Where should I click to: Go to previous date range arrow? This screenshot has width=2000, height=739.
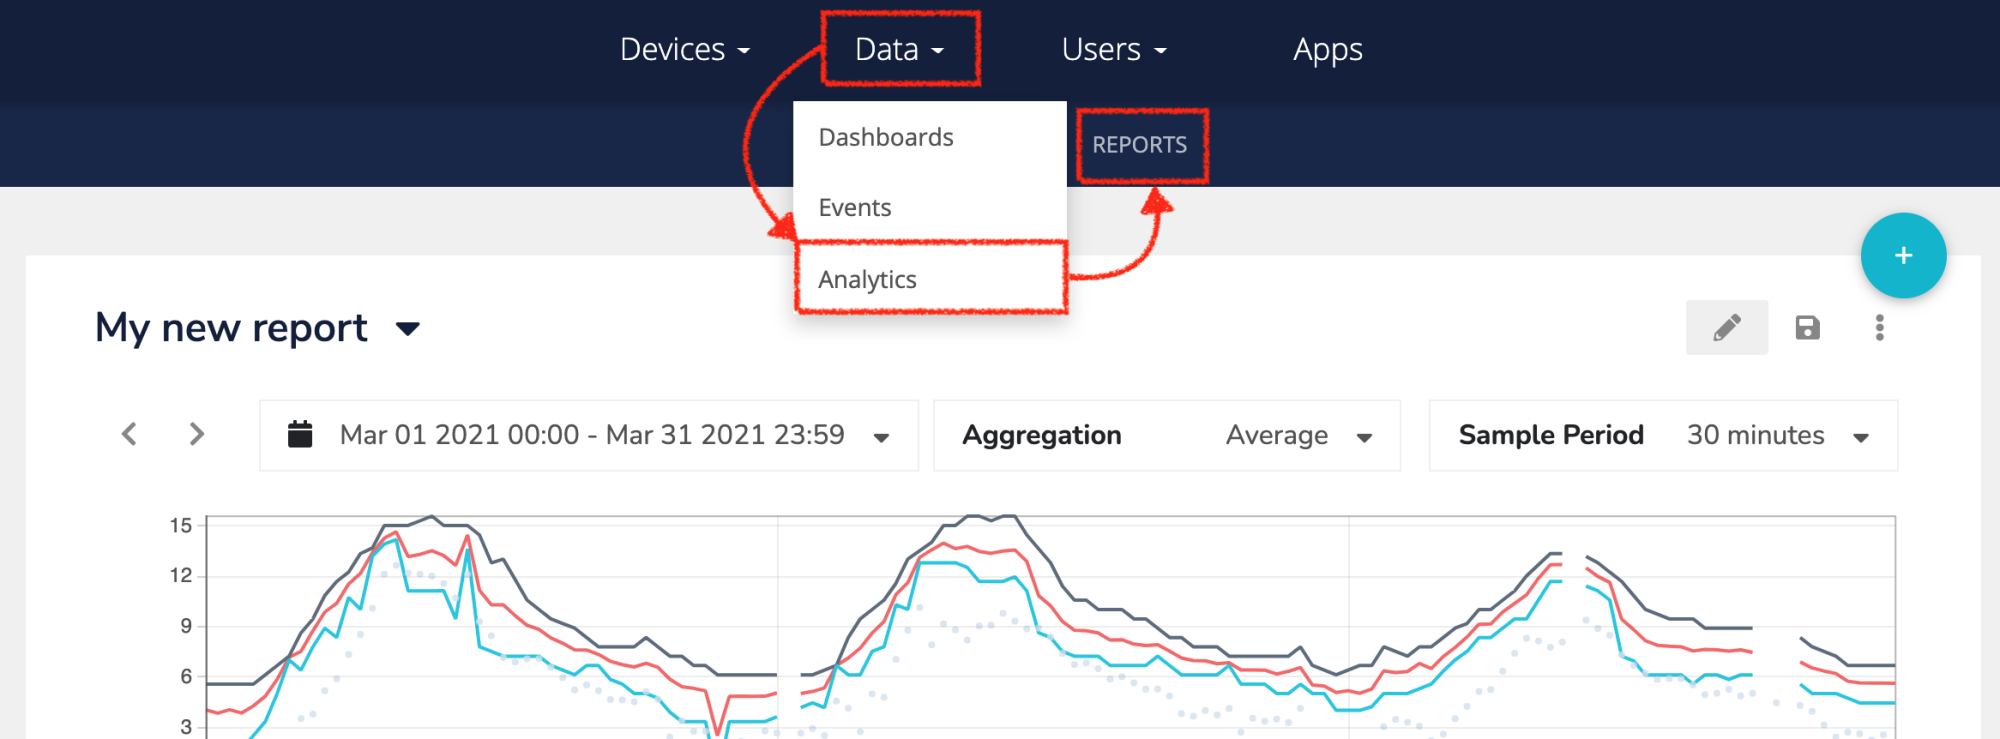tap(129, 434)
